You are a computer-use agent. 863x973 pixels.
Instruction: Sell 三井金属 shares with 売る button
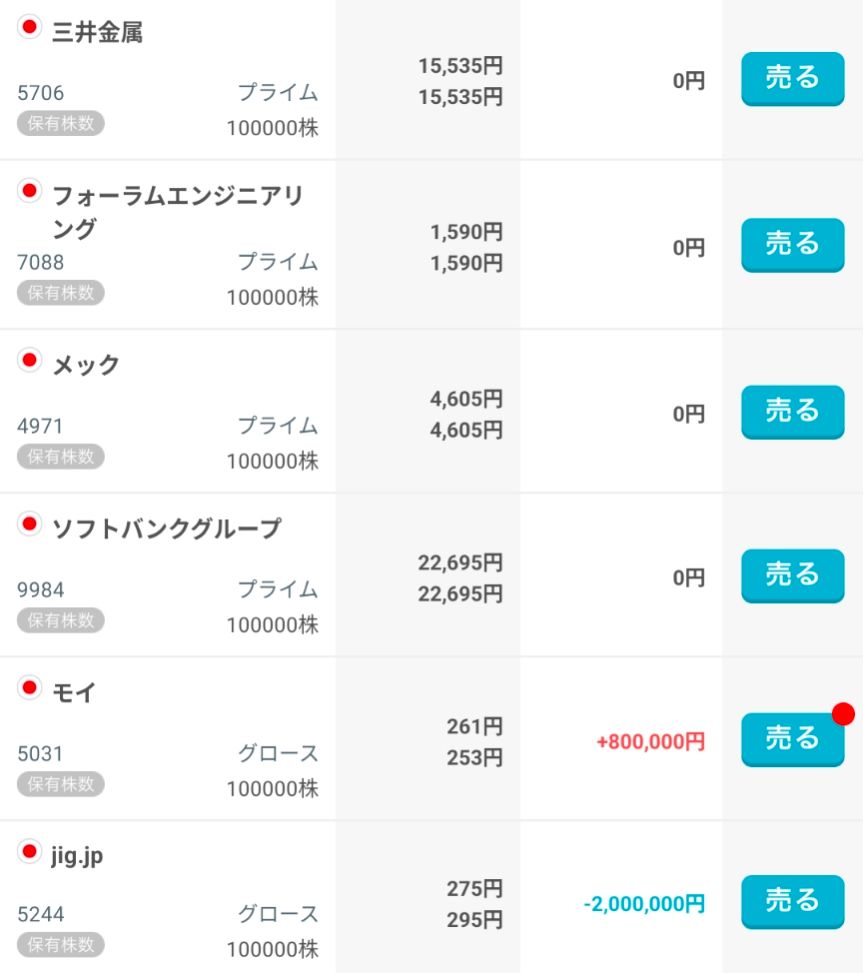(792, 79)
